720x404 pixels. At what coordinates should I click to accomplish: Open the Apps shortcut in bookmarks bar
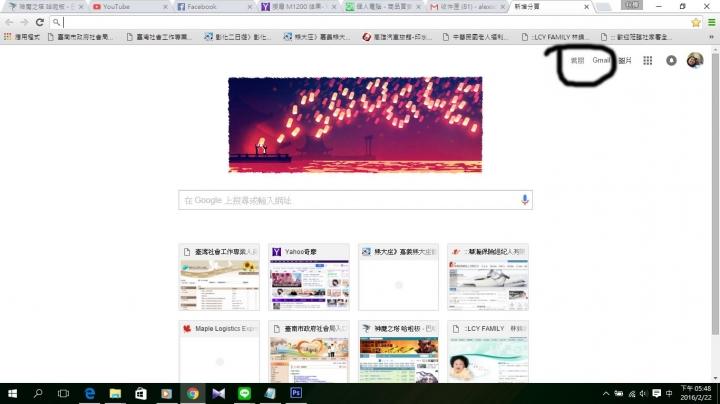coord(22,37)
